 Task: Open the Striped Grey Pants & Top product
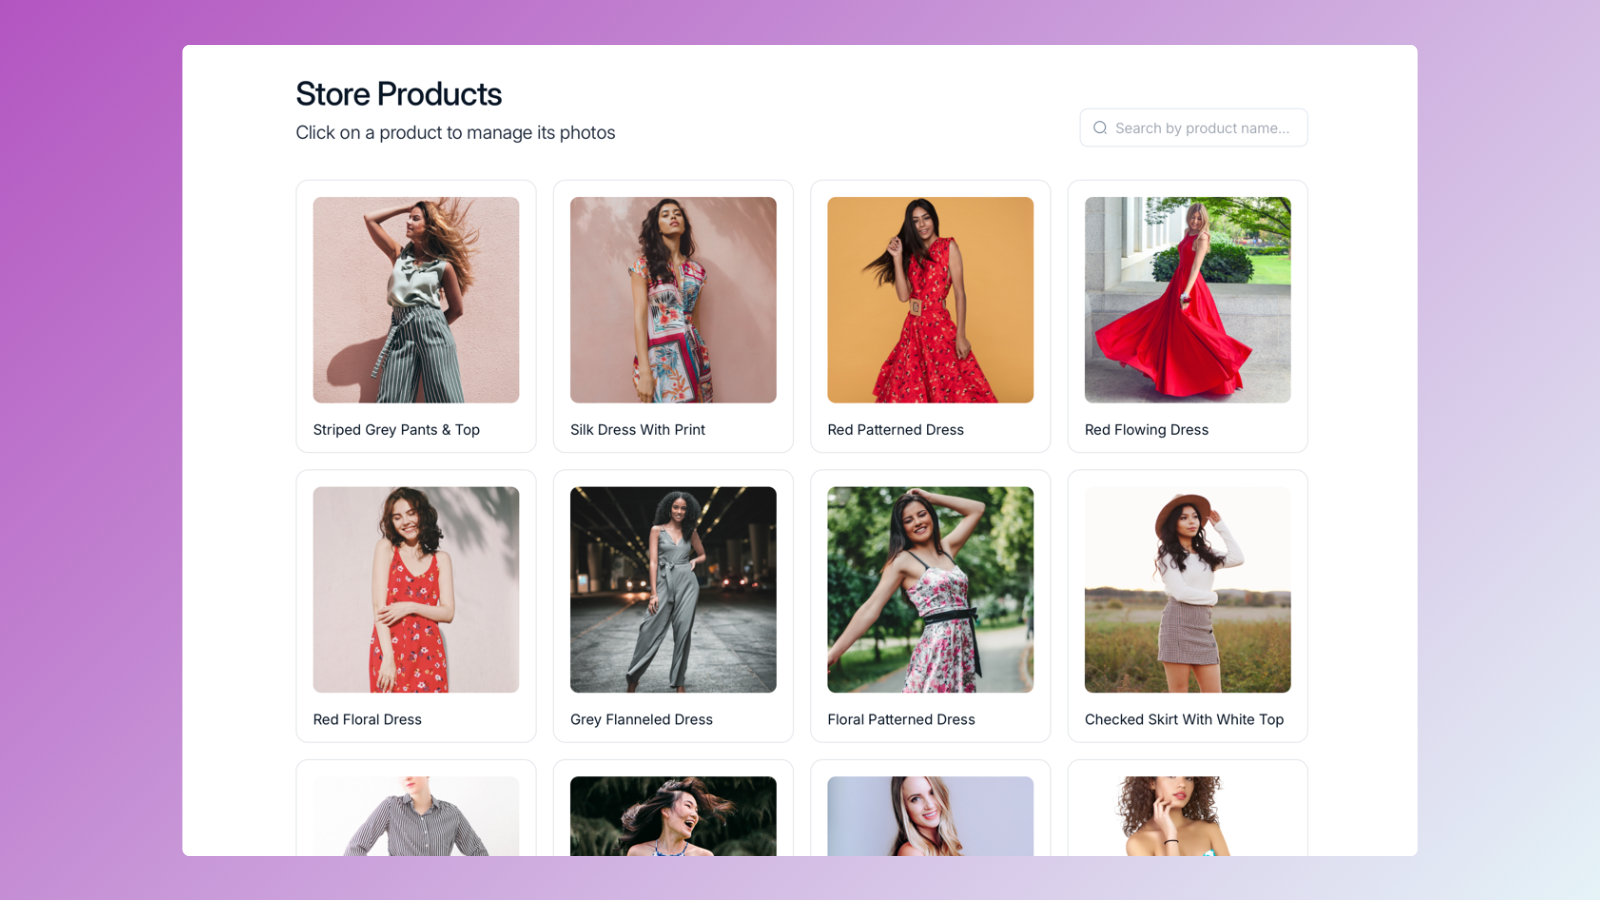point(415,300)
